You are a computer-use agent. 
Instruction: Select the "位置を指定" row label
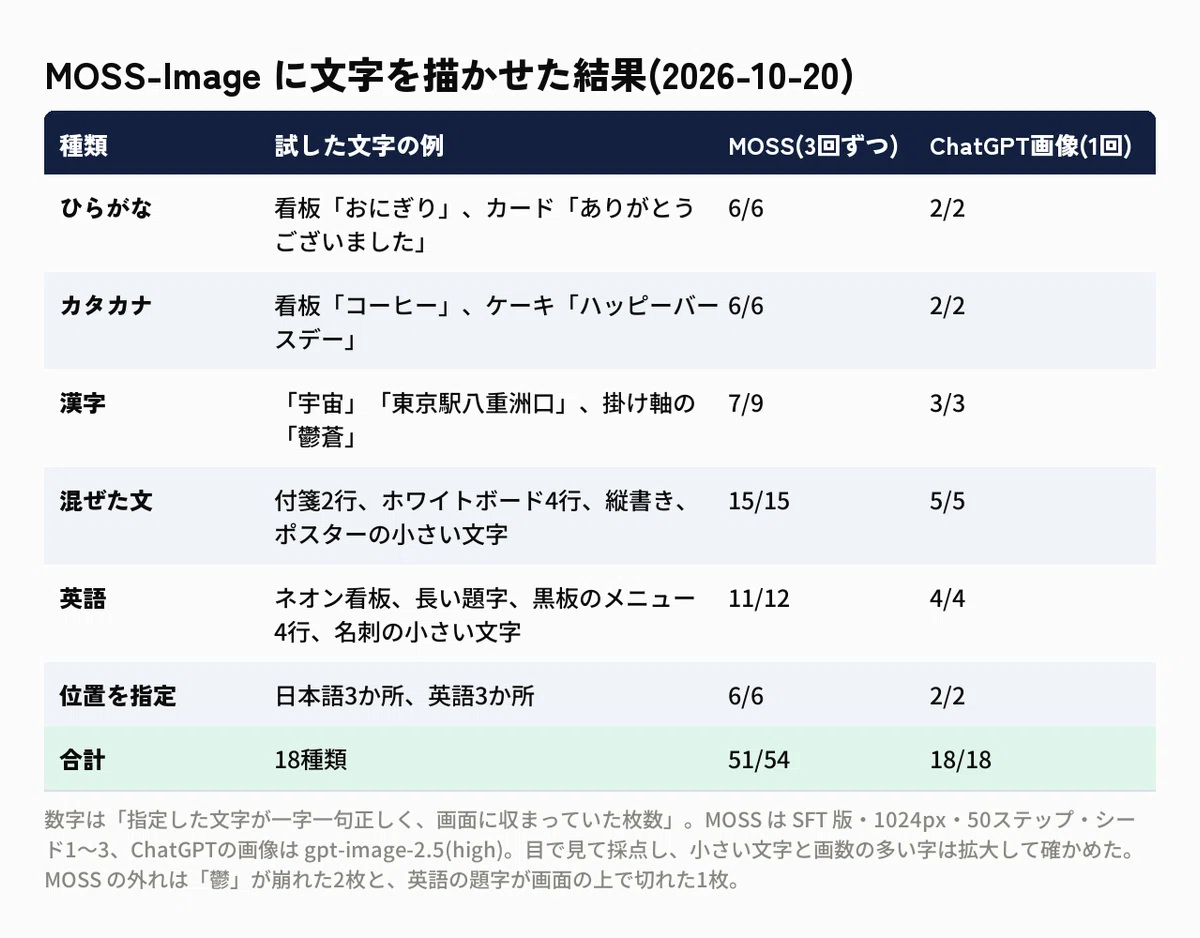coord(118,695)
